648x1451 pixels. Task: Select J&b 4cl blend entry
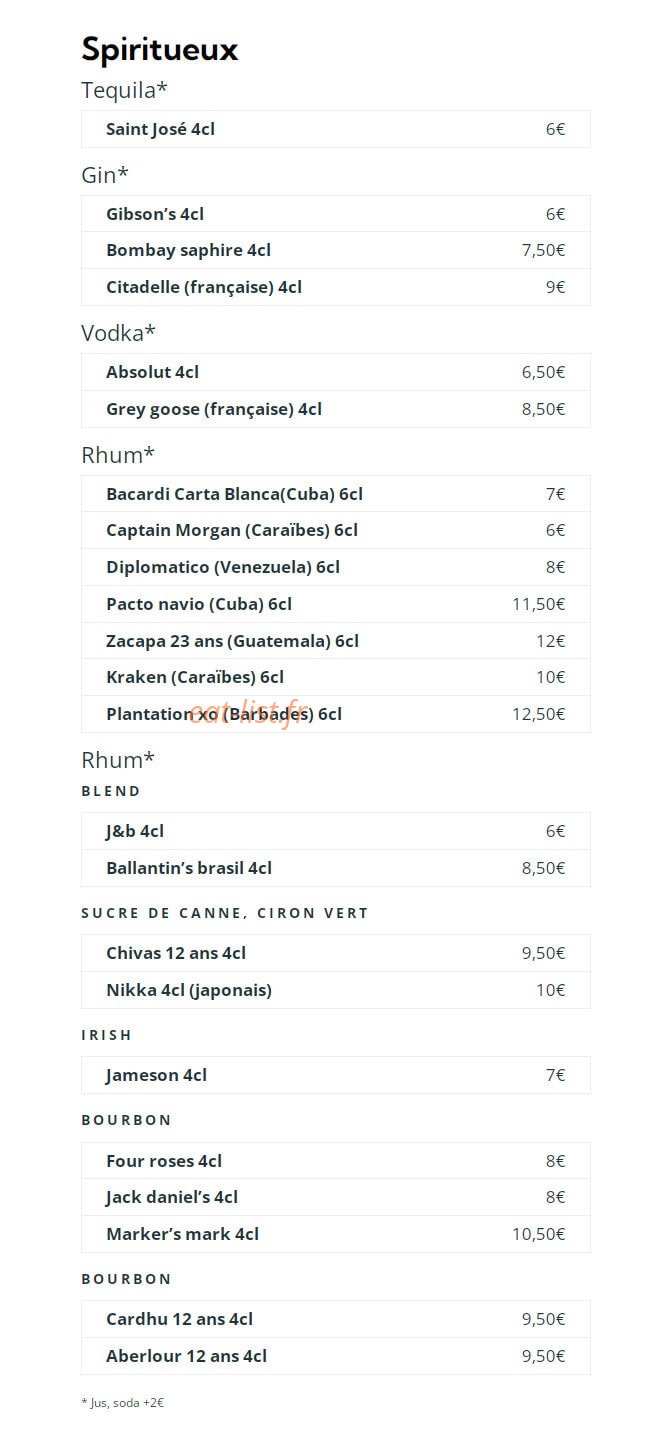coord(335,831)
